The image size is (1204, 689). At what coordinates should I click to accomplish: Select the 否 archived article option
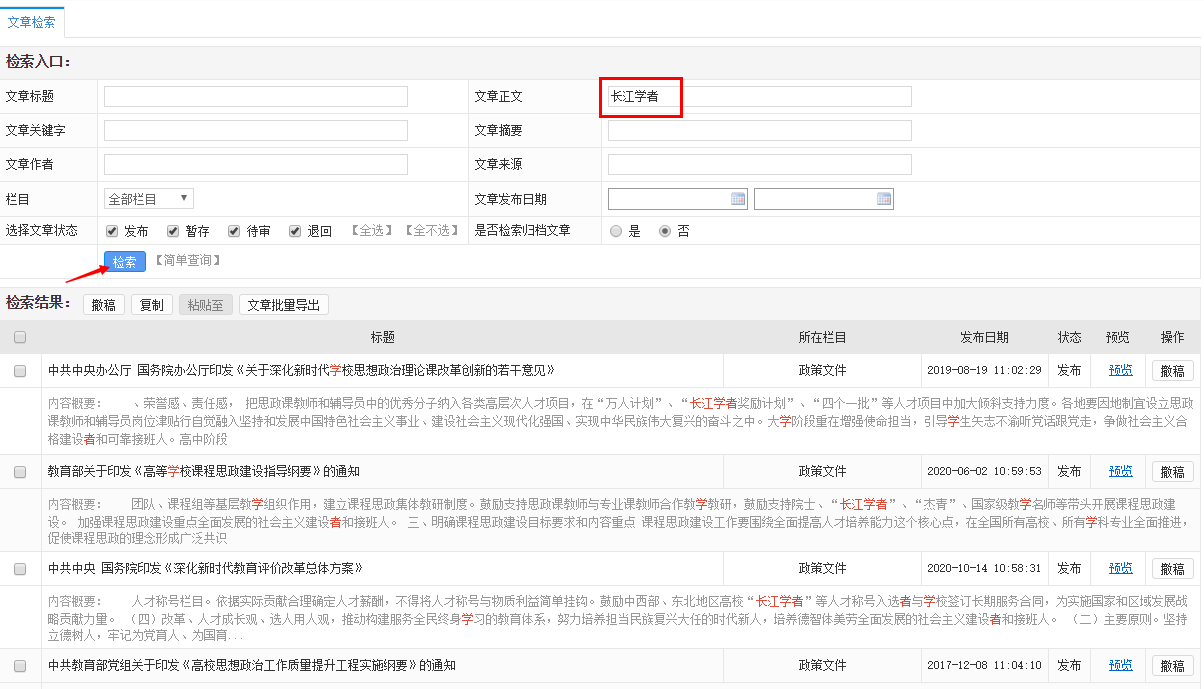[664, 231]
